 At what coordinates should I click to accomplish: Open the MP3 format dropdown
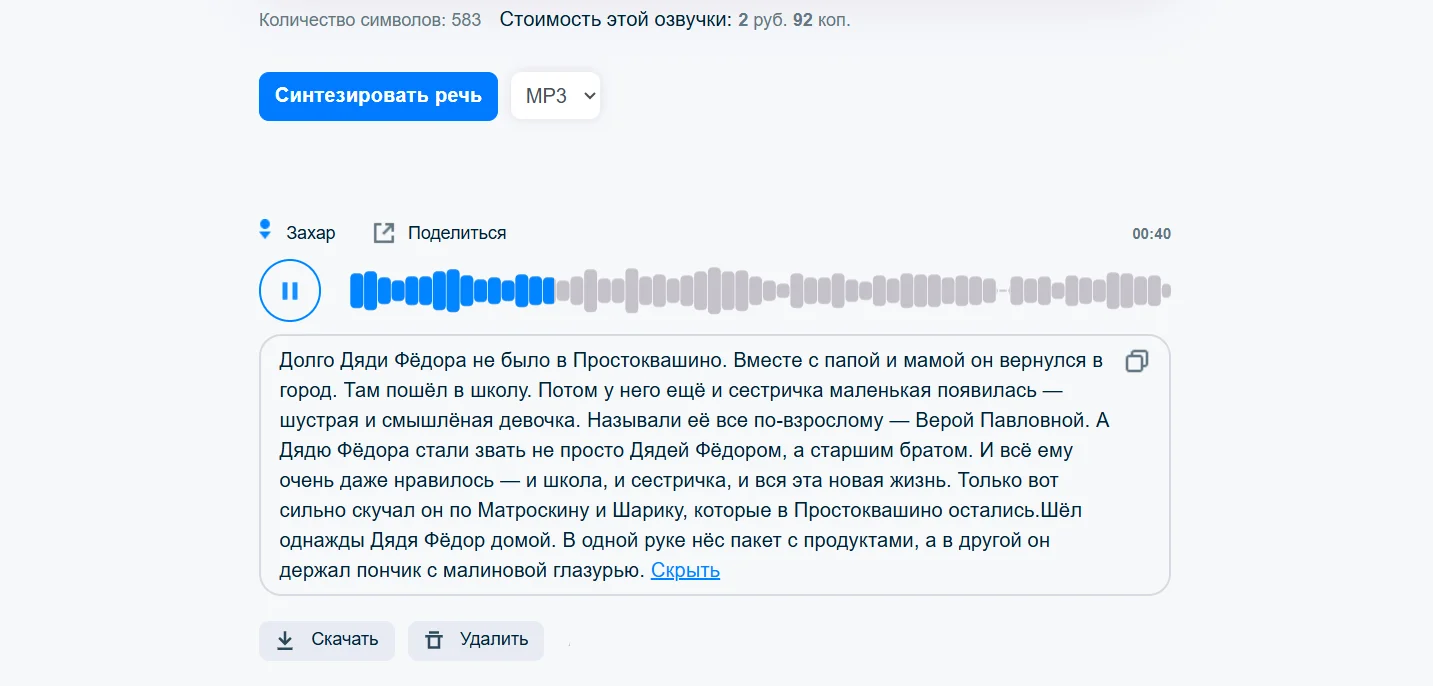point(556,96)
